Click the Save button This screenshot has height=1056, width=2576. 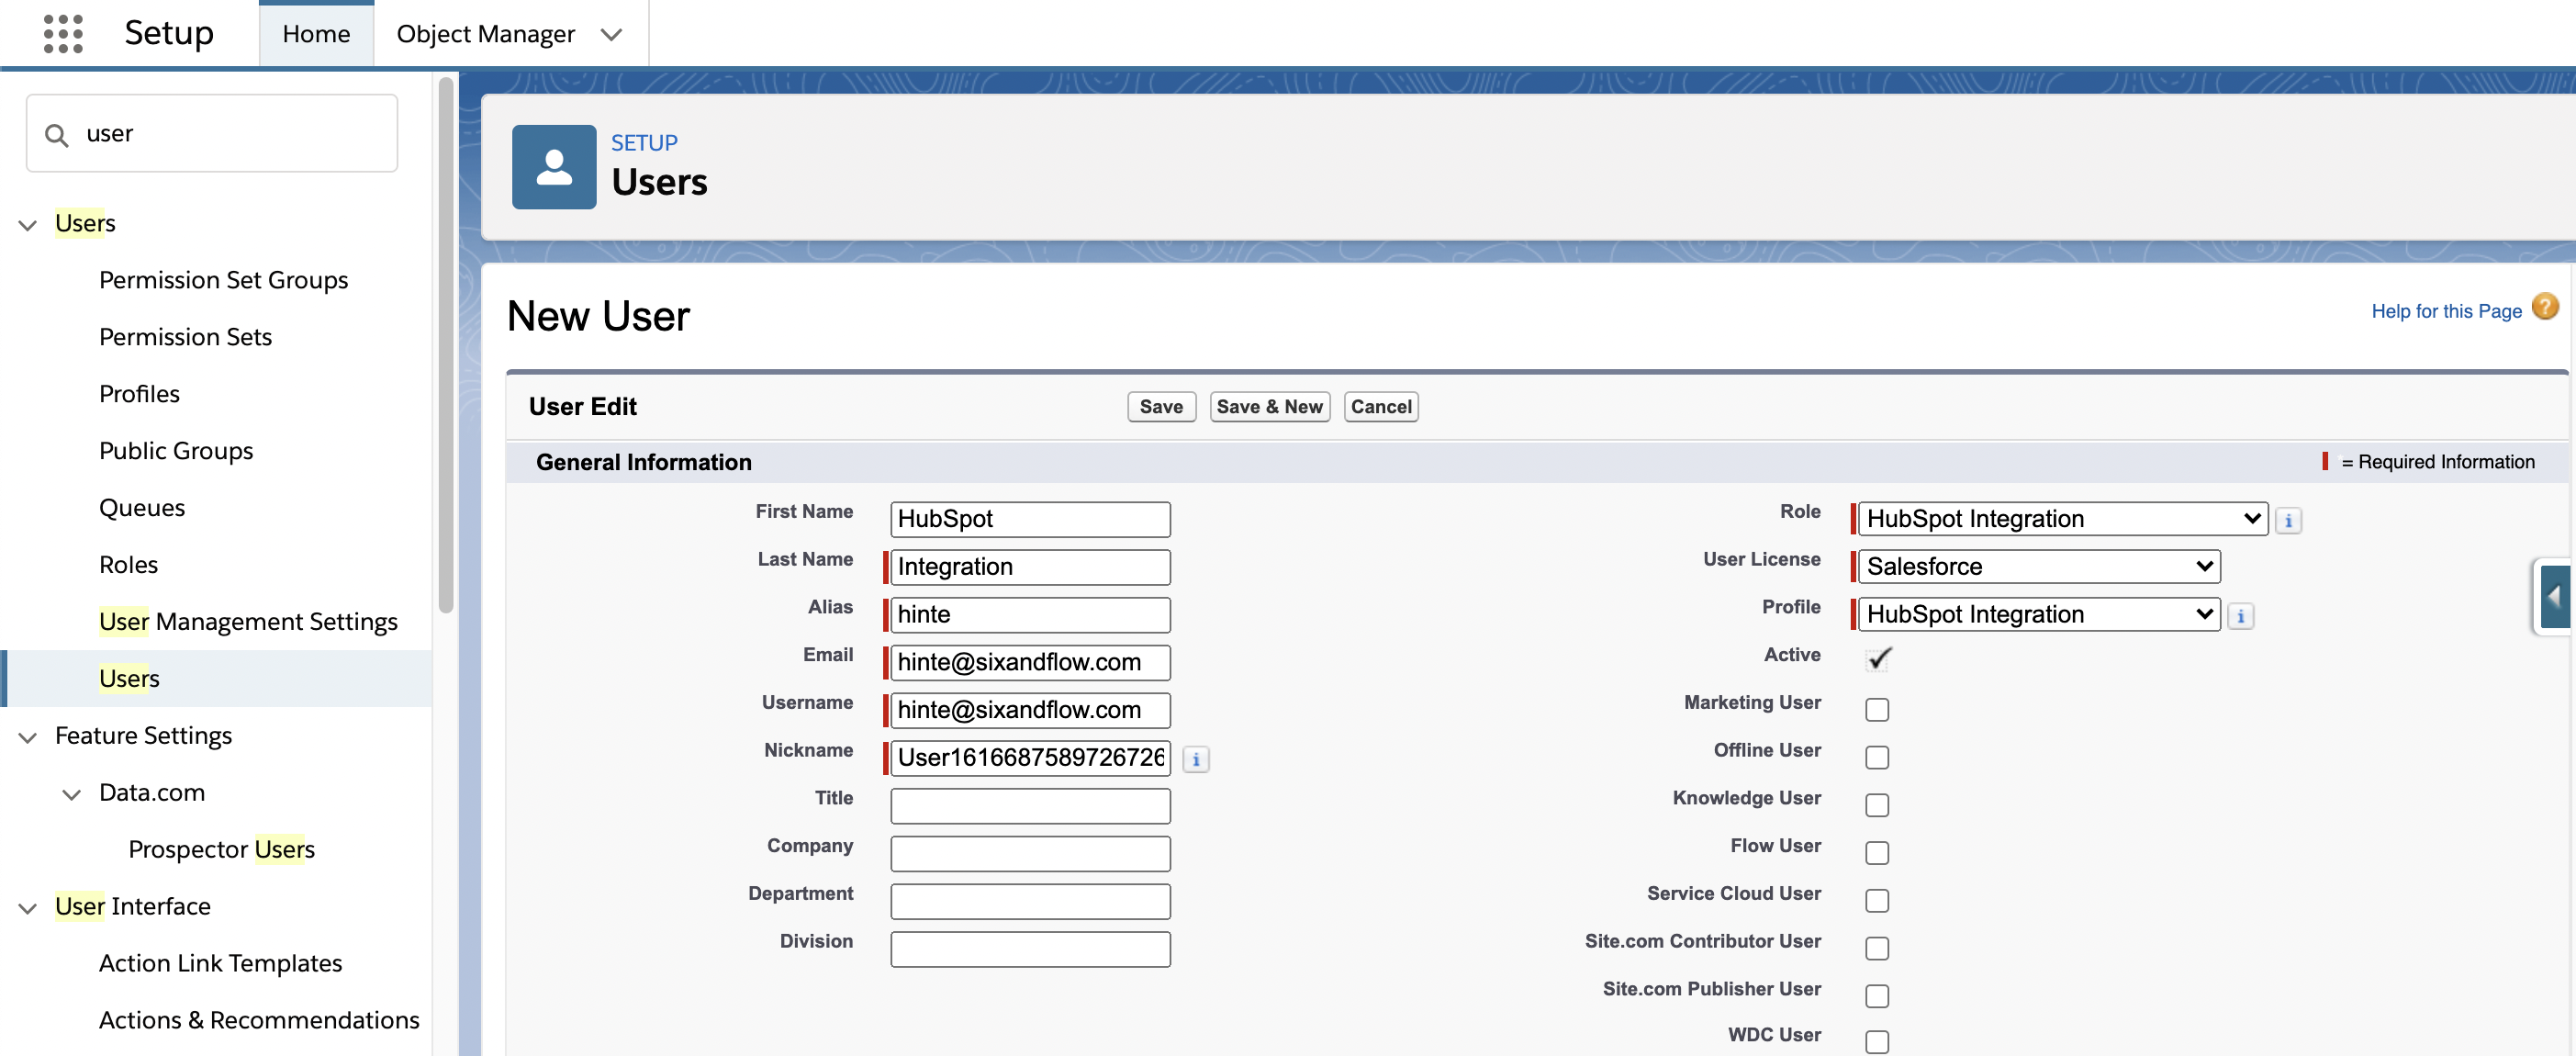point(1161,407)
